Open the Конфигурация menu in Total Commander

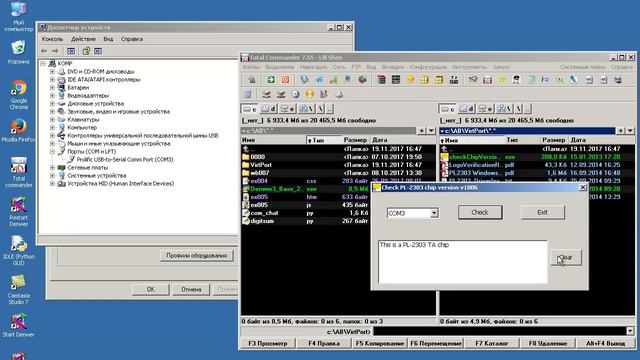tap(428, 67)
